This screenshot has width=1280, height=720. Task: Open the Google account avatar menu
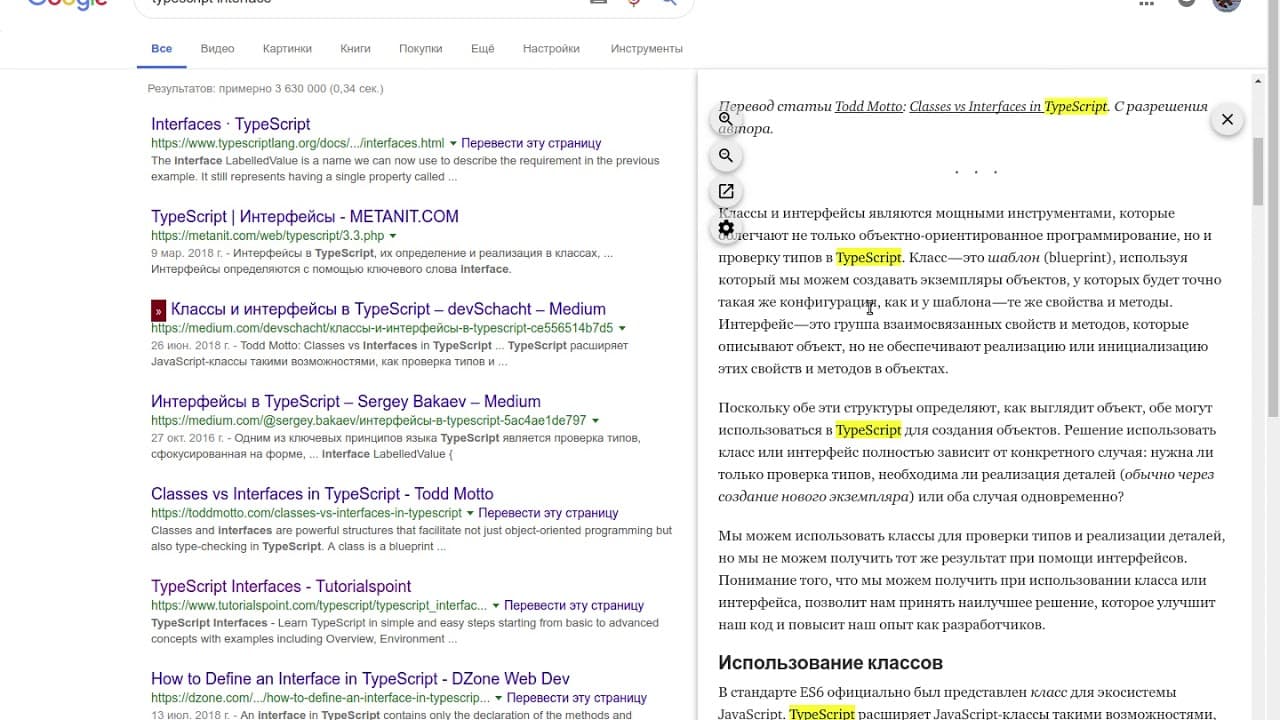(1226, 3)
